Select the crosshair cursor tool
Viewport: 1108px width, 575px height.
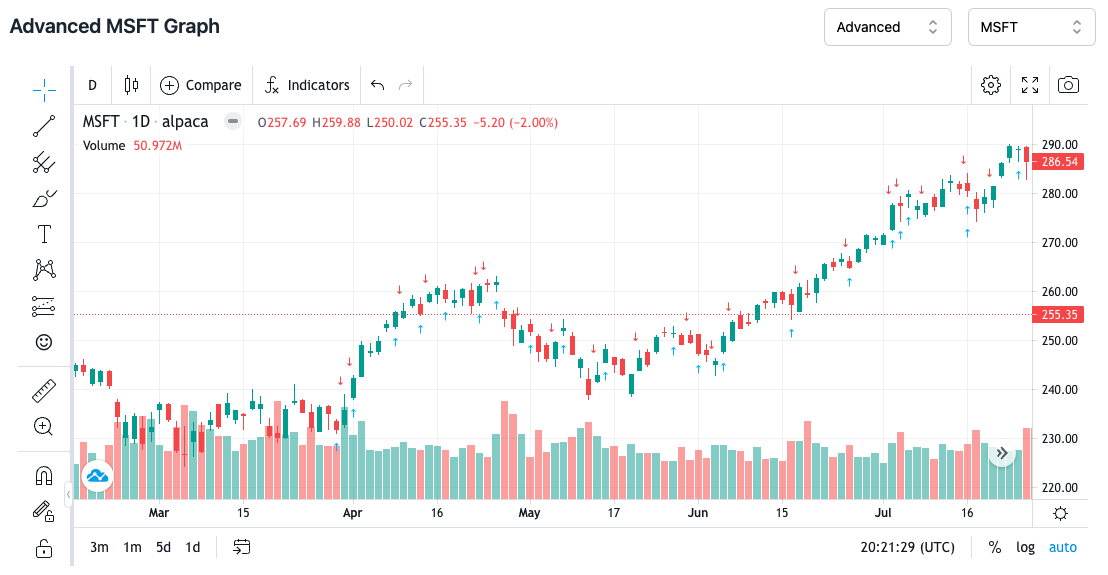pos(44,91)
